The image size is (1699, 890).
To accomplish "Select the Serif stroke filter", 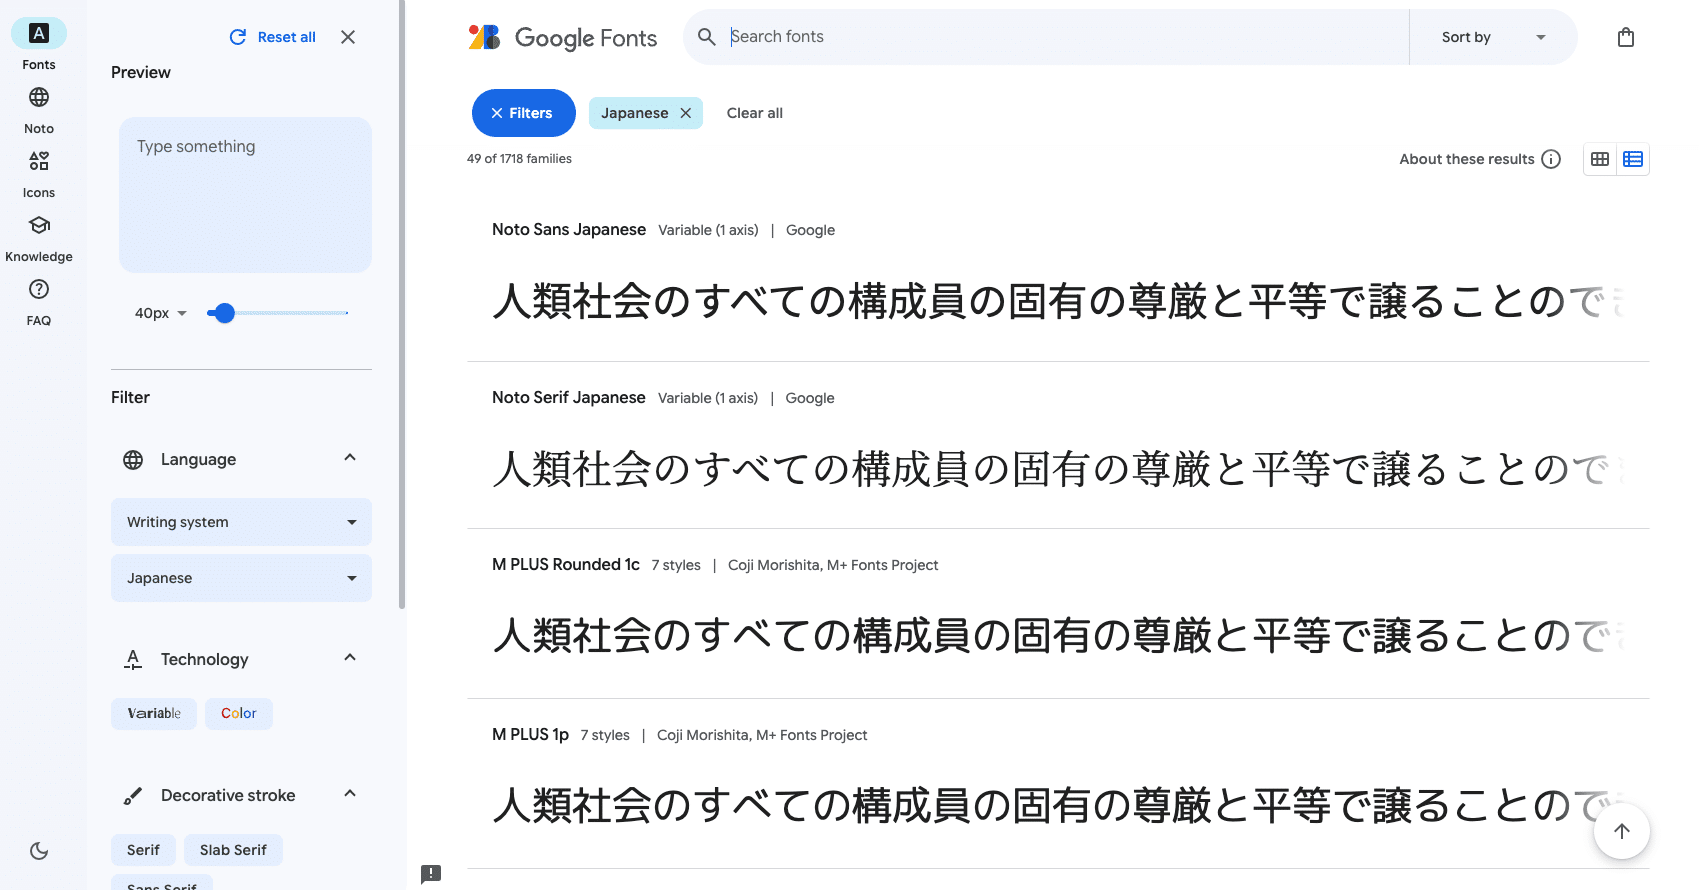I will coord(143,849).
